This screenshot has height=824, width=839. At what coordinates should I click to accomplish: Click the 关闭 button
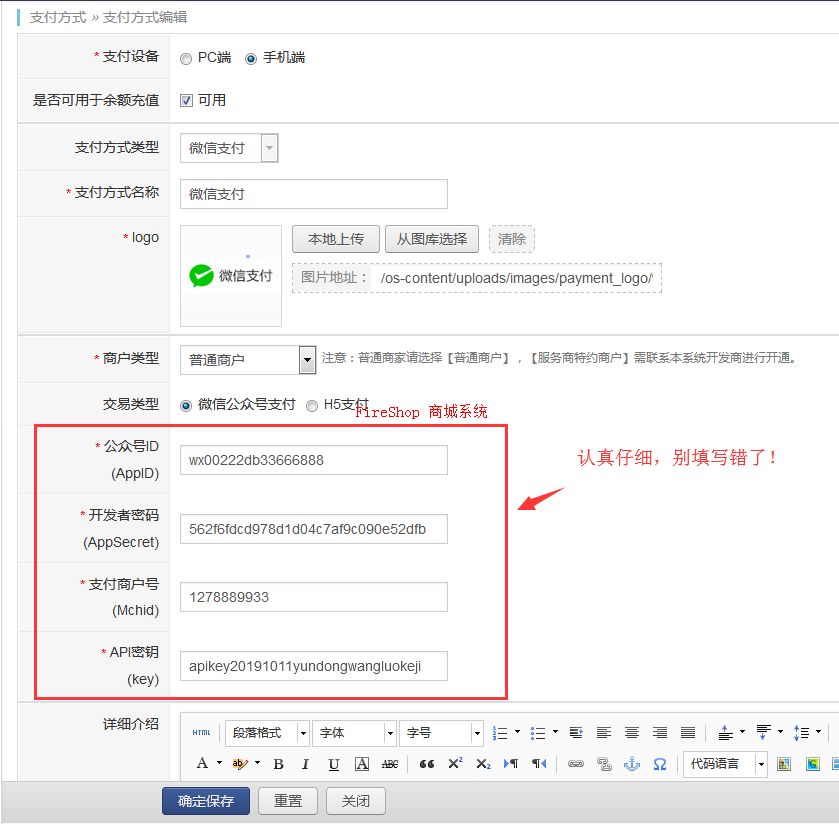pyautogui.click(x=356, y=801)
